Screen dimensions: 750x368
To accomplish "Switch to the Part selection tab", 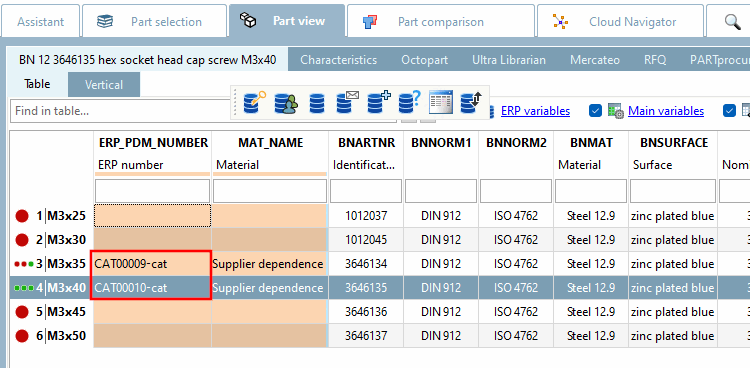I will [154, 22].
